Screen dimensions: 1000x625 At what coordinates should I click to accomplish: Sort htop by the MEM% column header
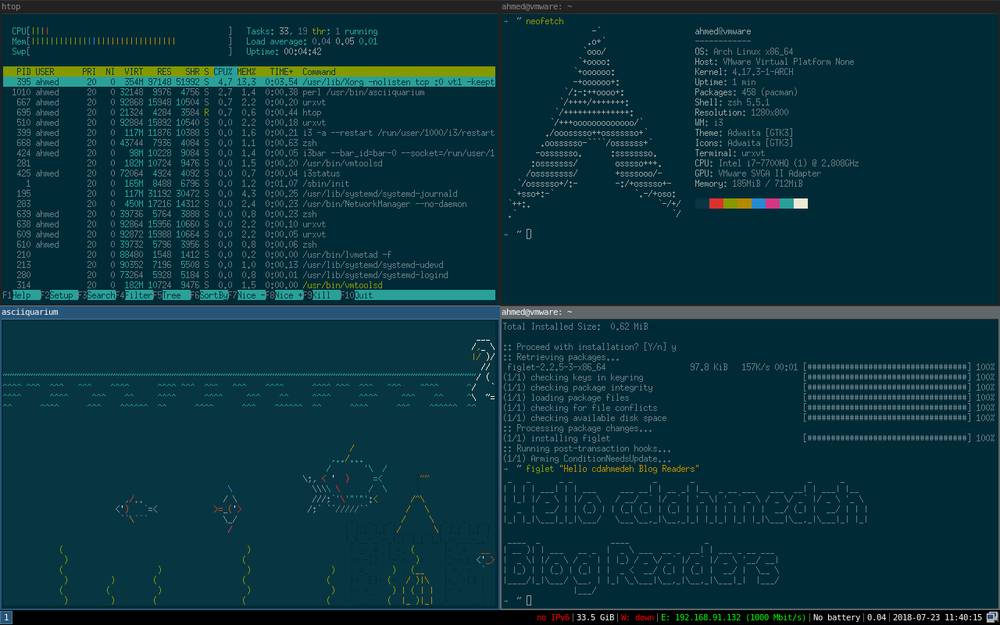[246, 72]
